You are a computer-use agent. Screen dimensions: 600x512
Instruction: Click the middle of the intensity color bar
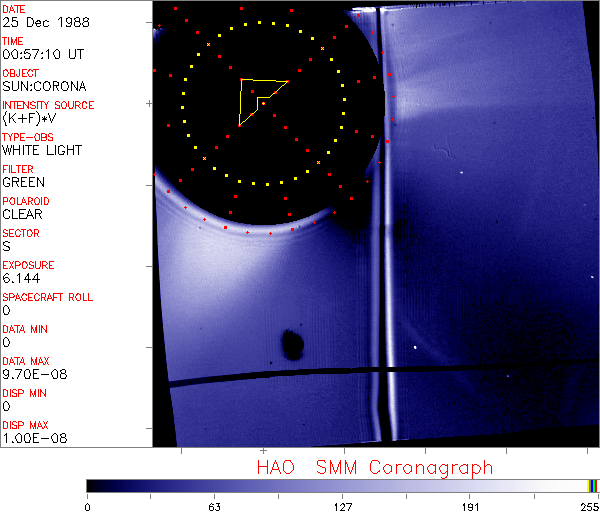342,485
